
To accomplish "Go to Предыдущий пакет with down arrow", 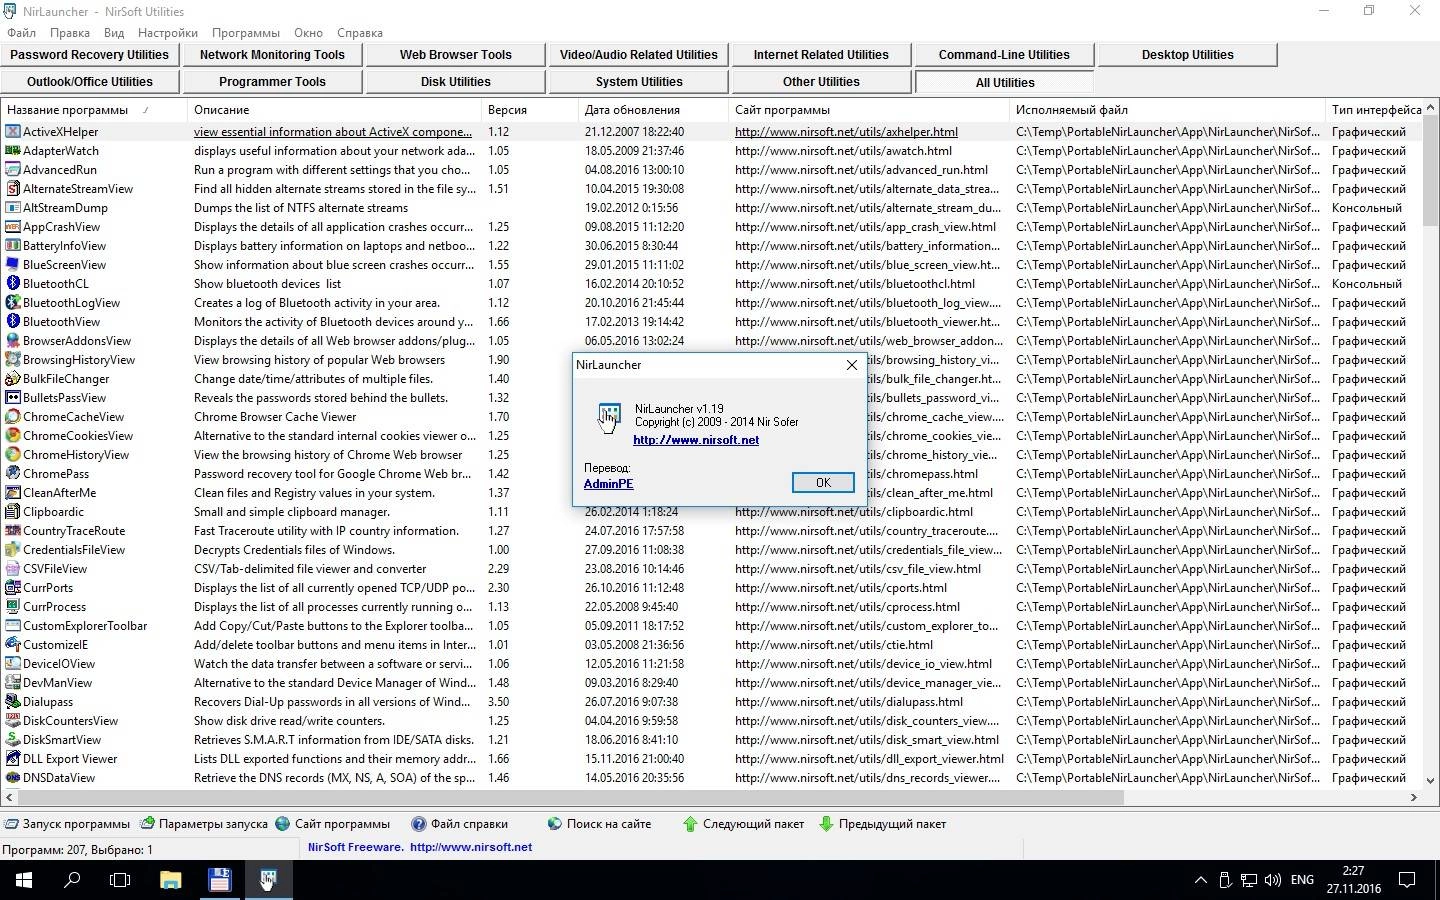I will (883, 824).
